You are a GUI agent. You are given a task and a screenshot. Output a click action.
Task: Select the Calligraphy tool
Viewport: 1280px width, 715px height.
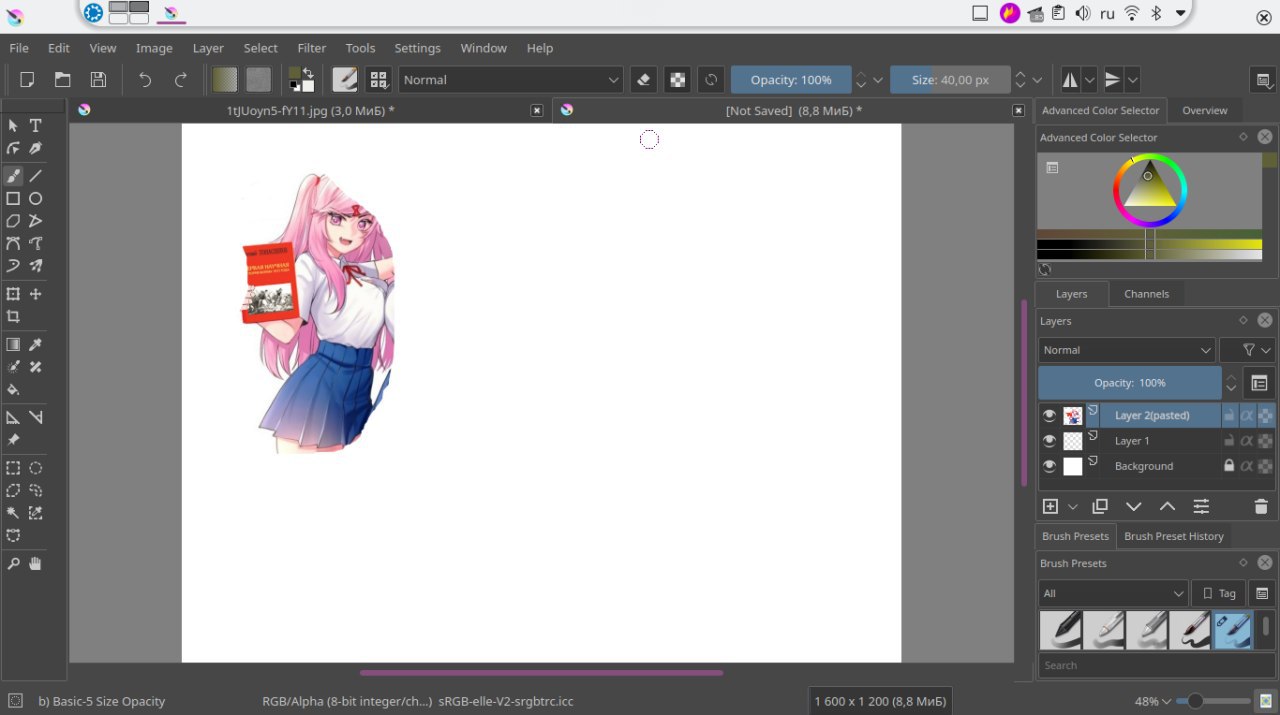(35, 148)
